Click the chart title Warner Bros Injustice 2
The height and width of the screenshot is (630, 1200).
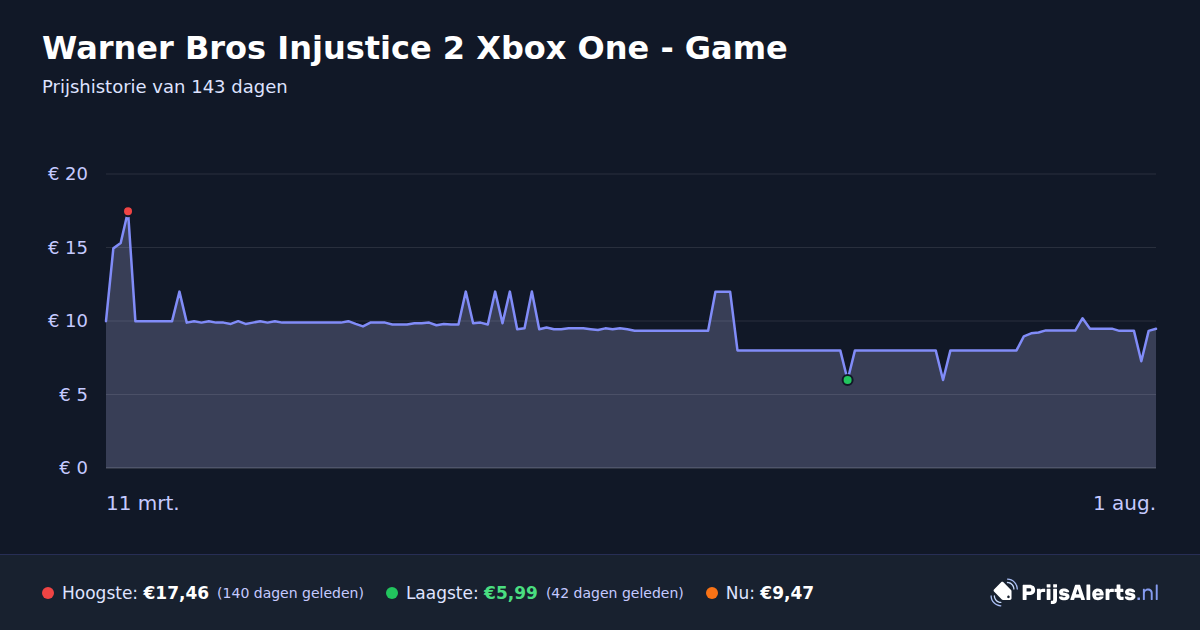pos(415,48)
